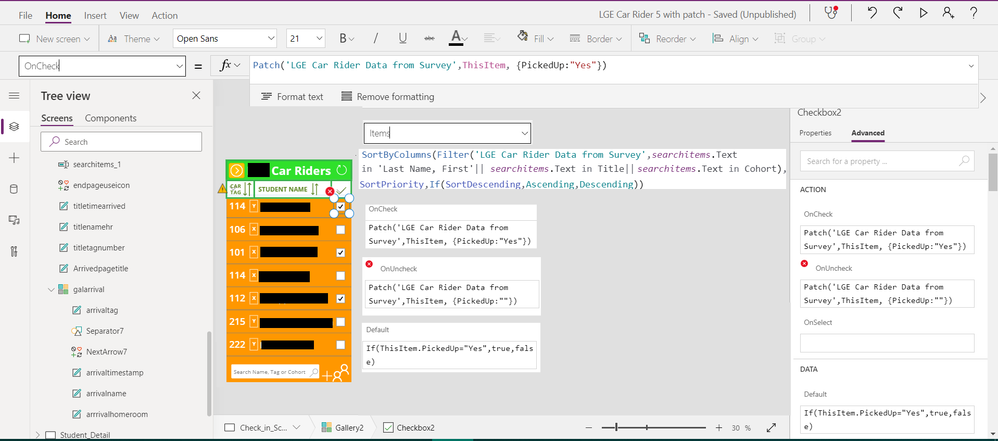Switch to Components tab in Tree view
The image size is (998, 441).
tap(111, 118)
